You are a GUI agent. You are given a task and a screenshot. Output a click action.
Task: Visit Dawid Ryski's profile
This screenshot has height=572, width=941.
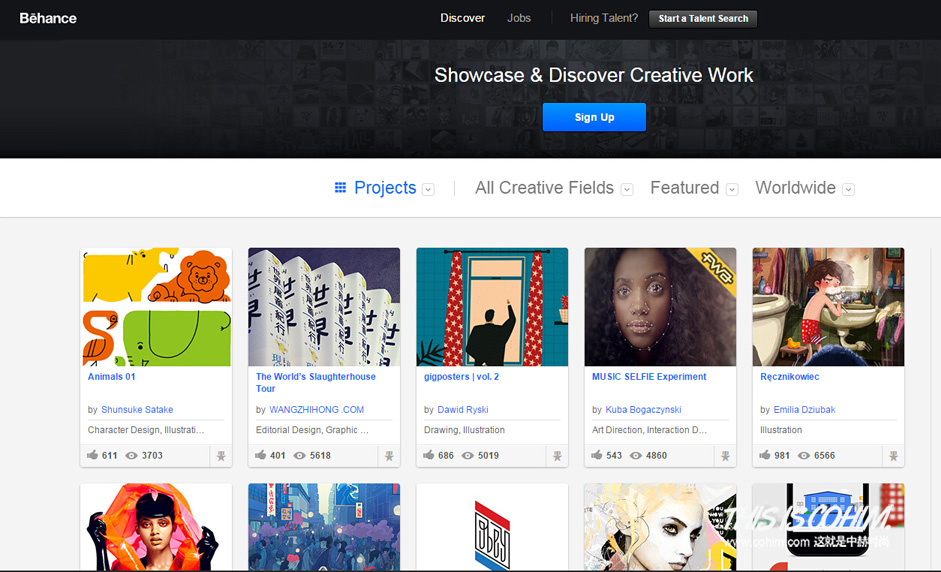[463, 410]
